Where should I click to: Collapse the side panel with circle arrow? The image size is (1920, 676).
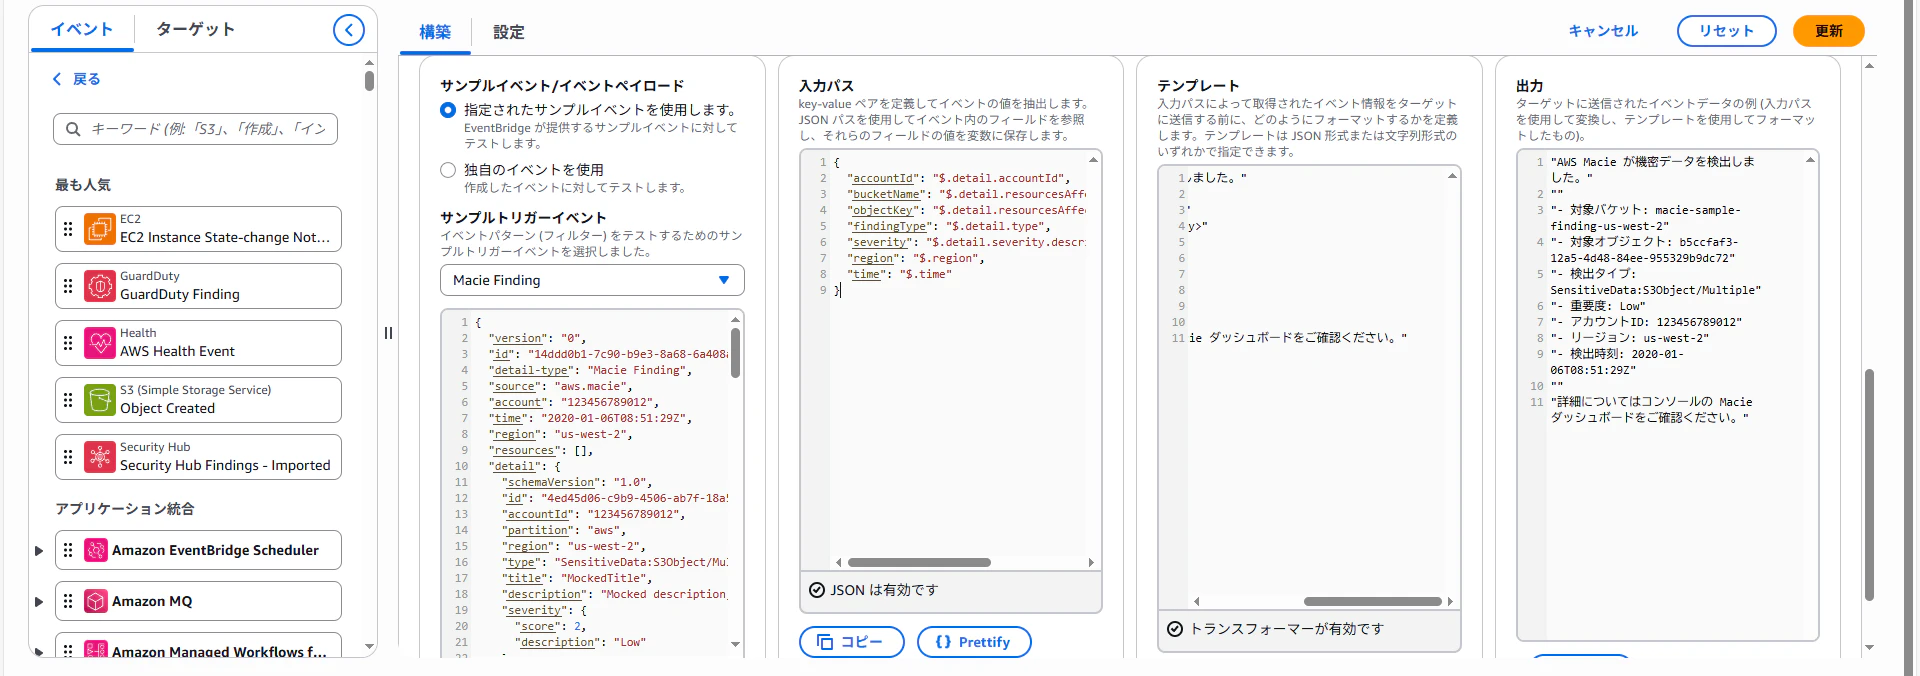[348, 30]
